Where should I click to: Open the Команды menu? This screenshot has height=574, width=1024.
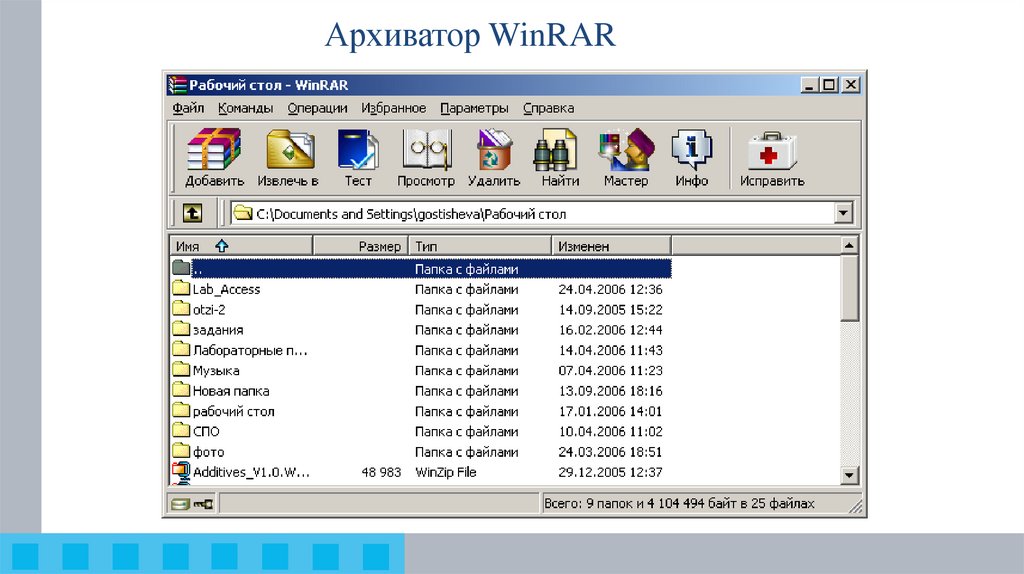(246, 108)
